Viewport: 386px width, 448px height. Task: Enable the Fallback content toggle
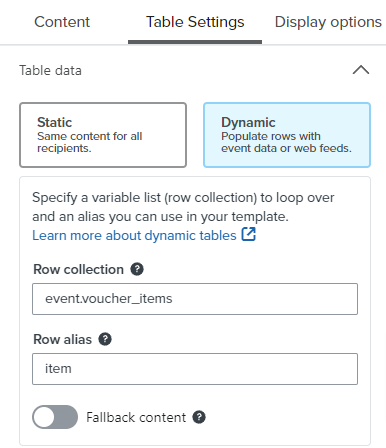pos(55,417)
